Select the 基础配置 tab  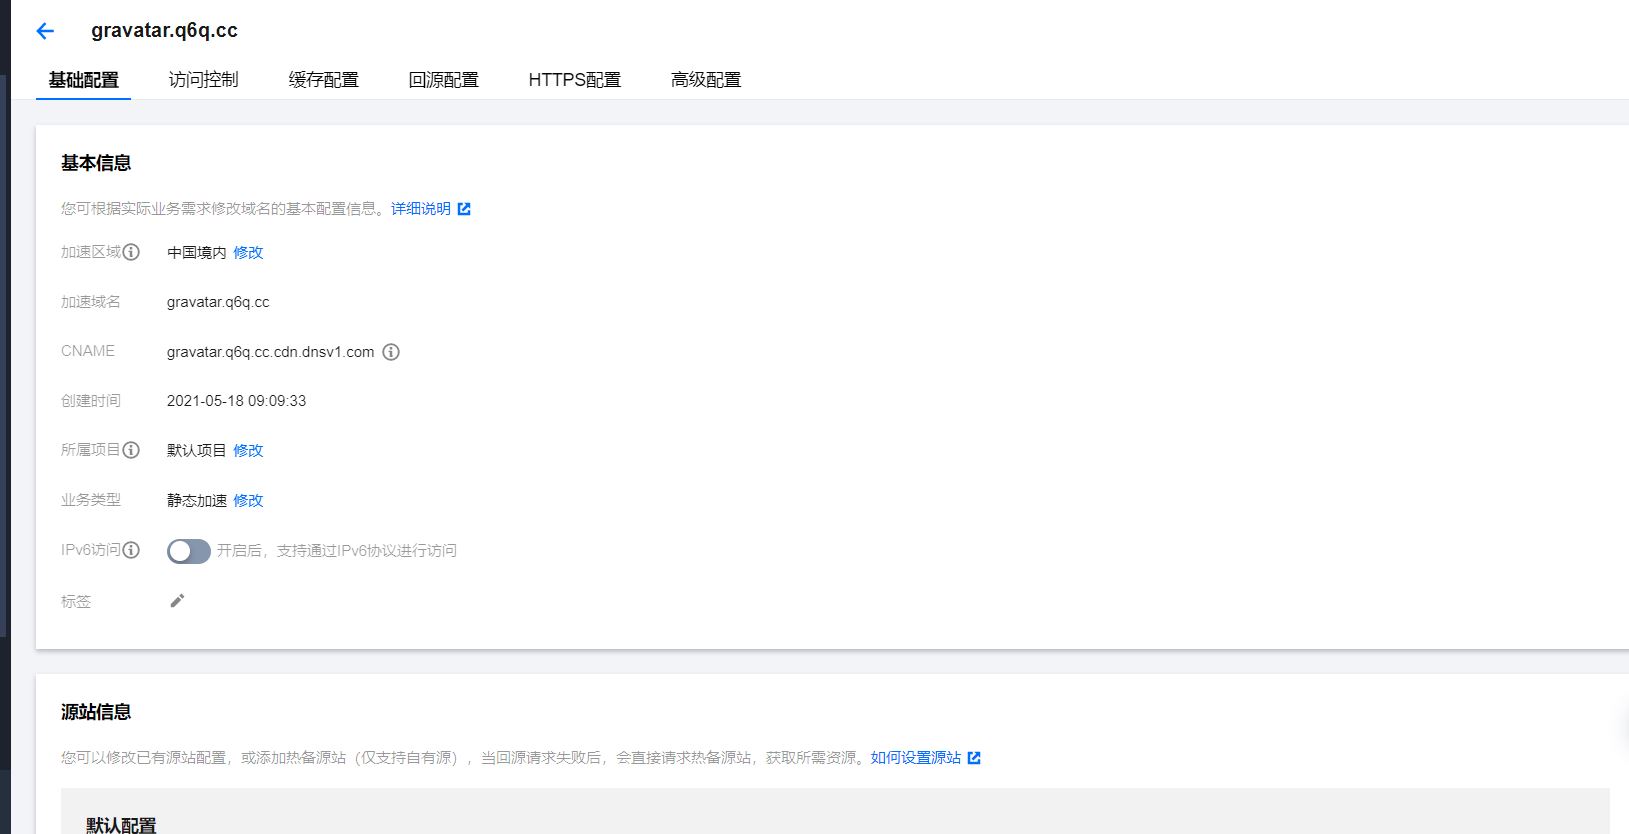tap(84, 80)
